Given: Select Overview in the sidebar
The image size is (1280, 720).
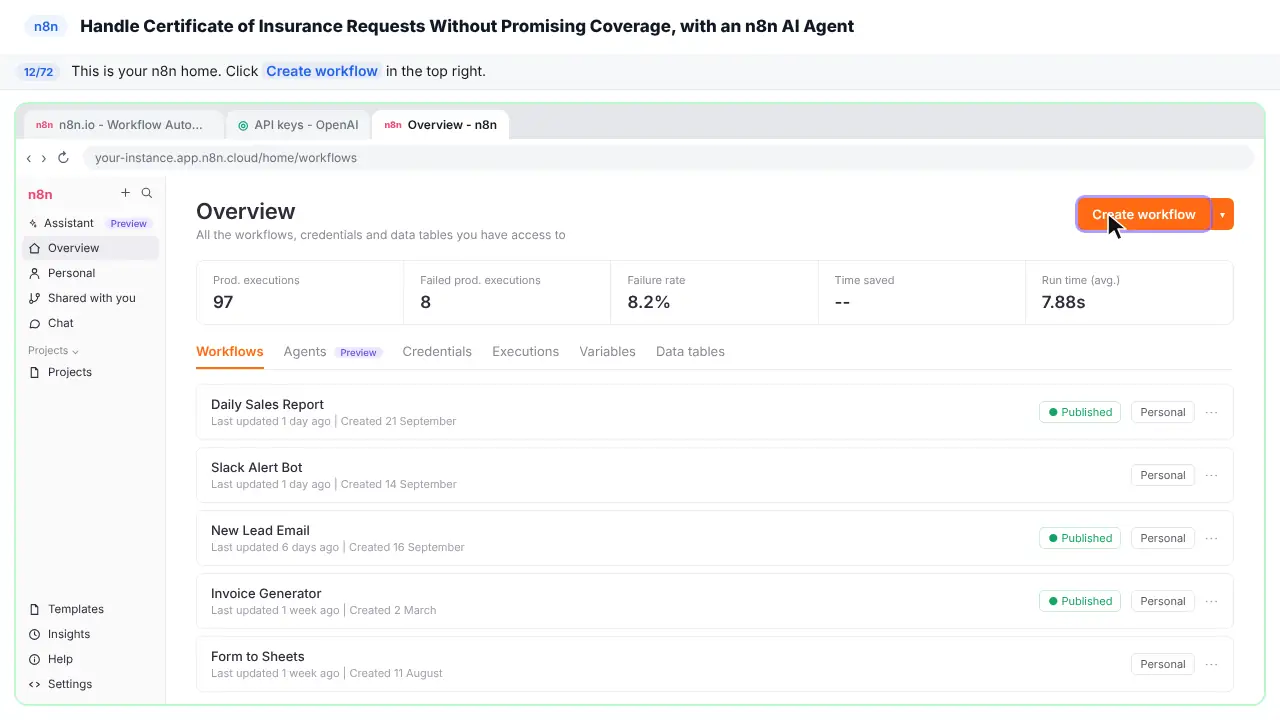Looking at the screenshot, I should point(90,248).
